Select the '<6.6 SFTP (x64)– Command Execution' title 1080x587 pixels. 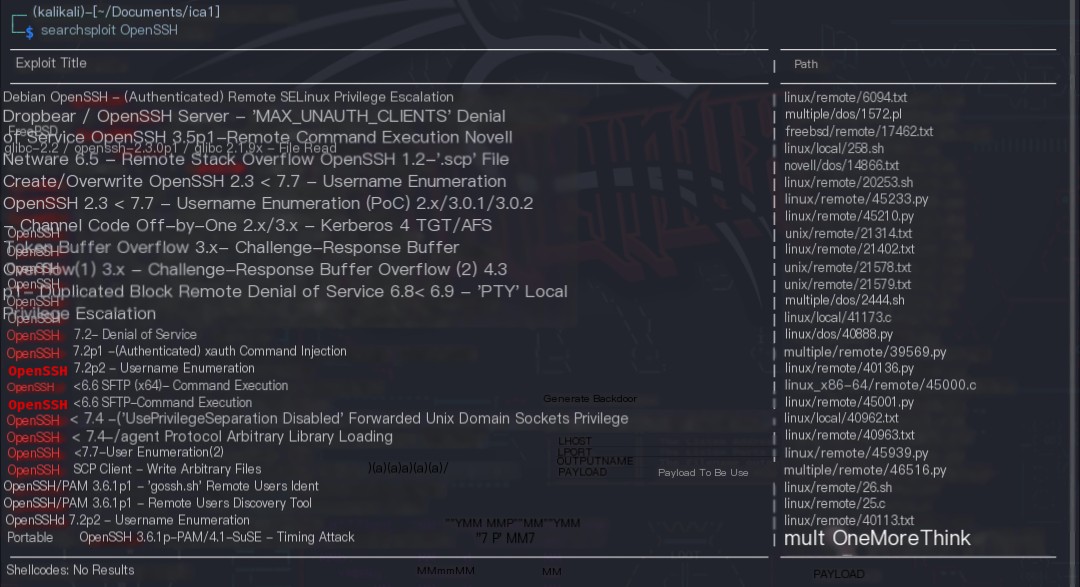coord(180,386)
